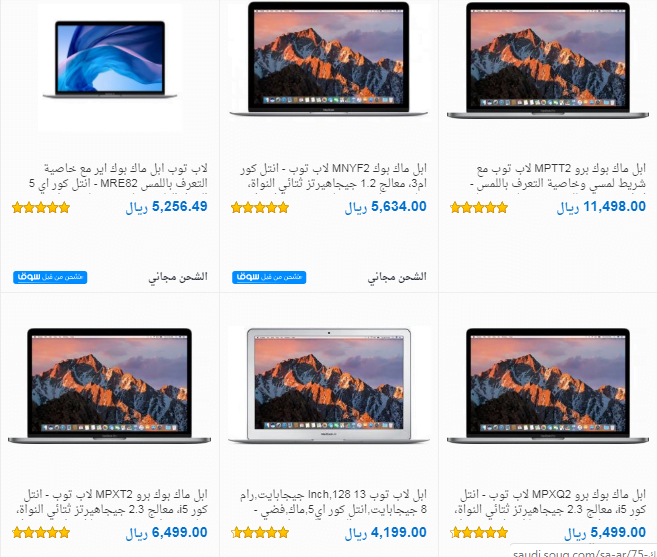Screen dimensions: 657x557
Task: Click star rating of the 4,199.00 laptop
Action: tap(260, 533)
